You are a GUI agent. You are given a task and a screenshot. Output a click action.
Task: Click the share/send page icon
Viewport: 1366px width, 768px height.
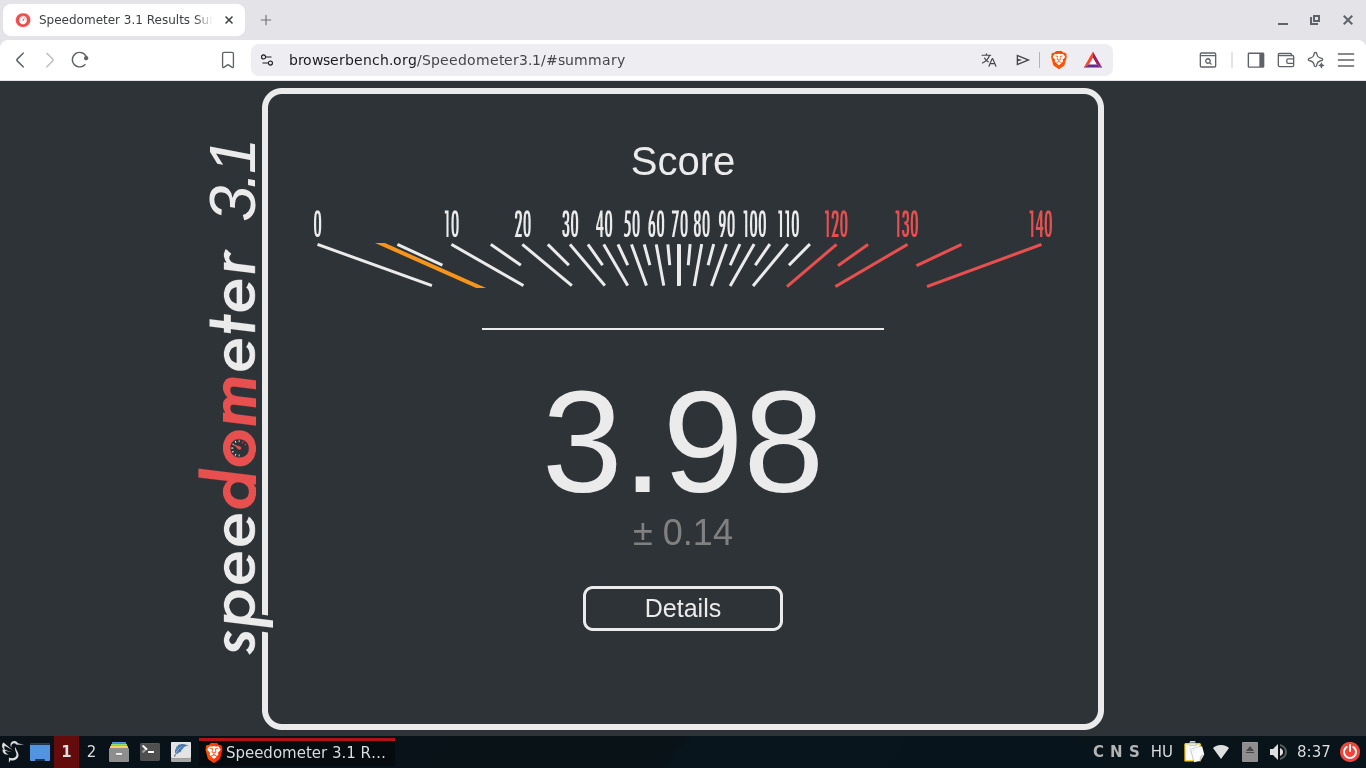1022,60
